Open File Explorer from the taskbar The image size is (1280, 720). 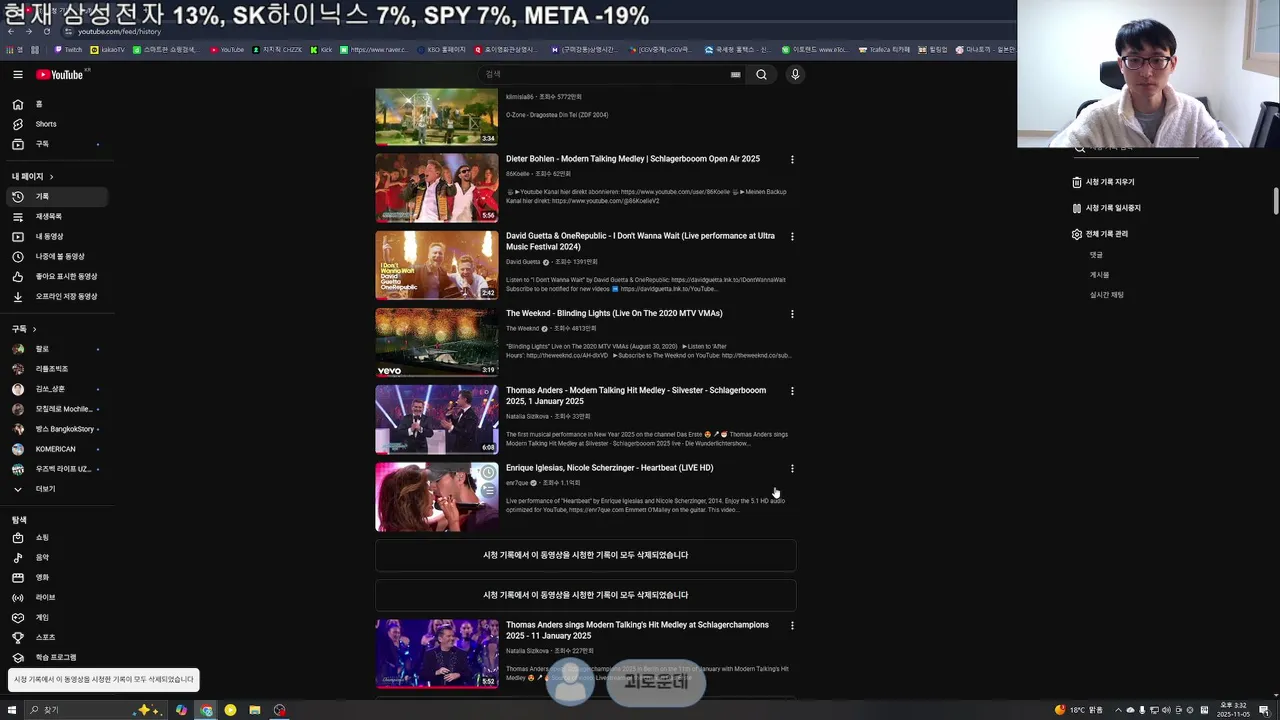pos(255,710)
